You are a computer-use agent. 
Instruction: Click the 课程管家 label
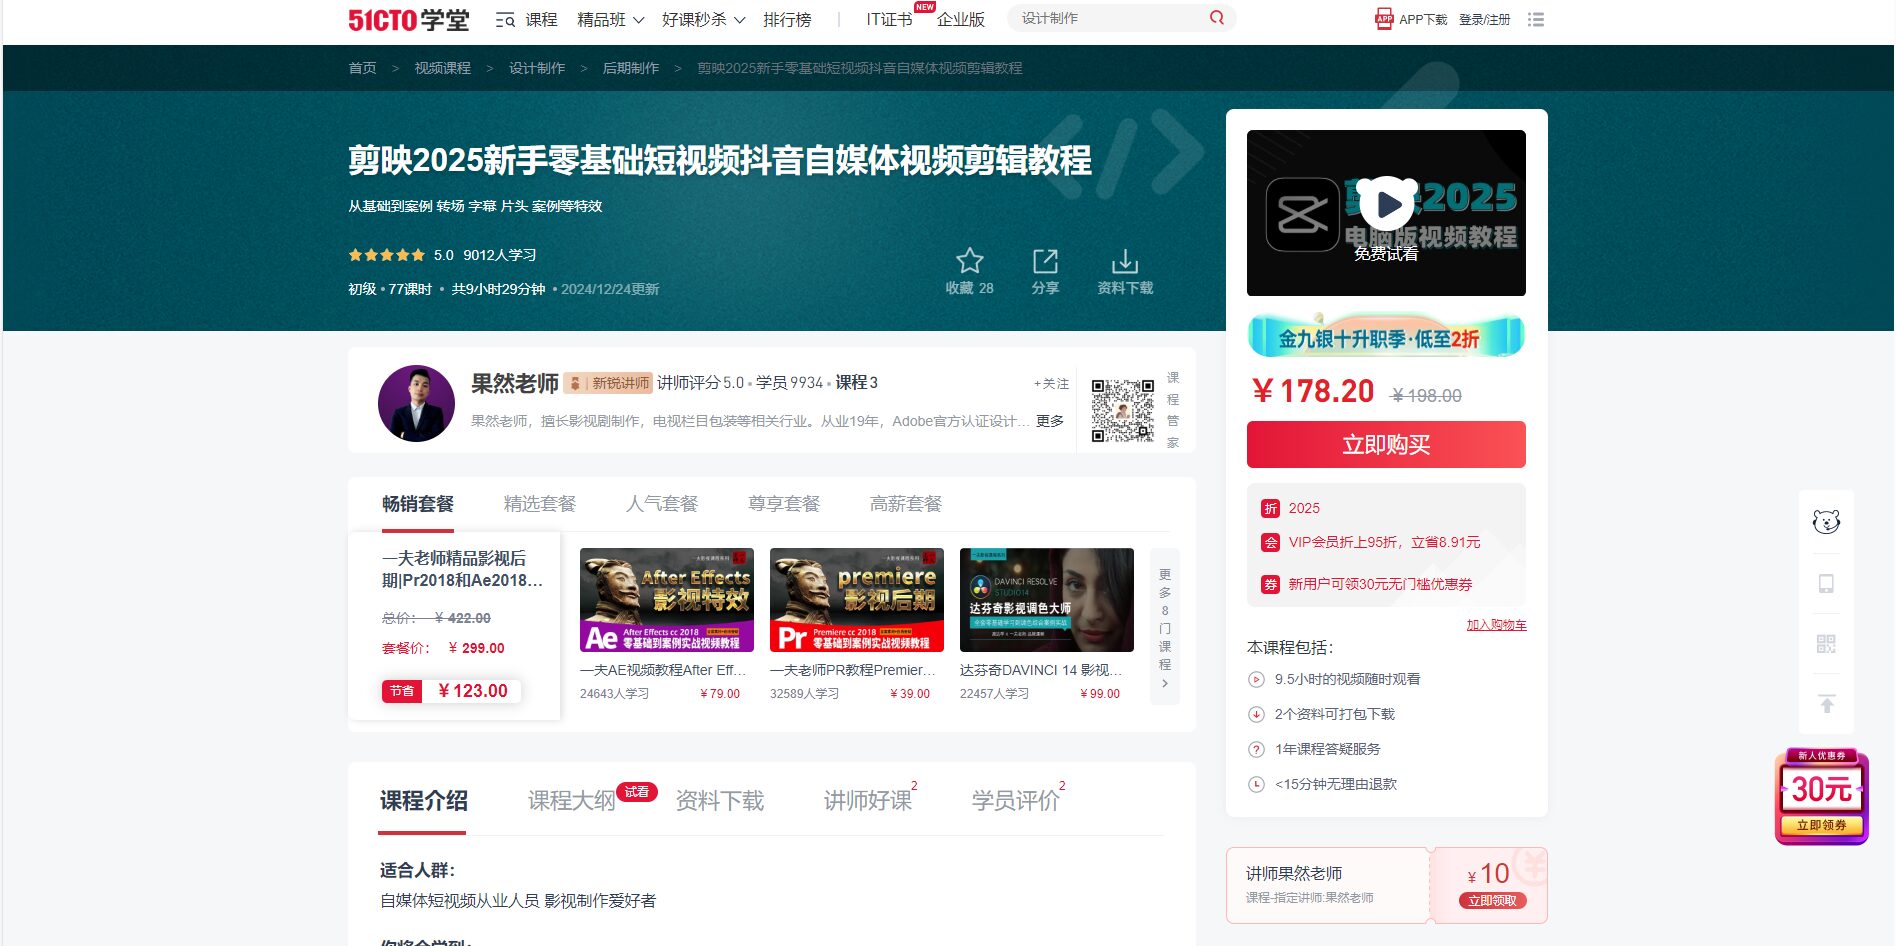coord(1173,410)
